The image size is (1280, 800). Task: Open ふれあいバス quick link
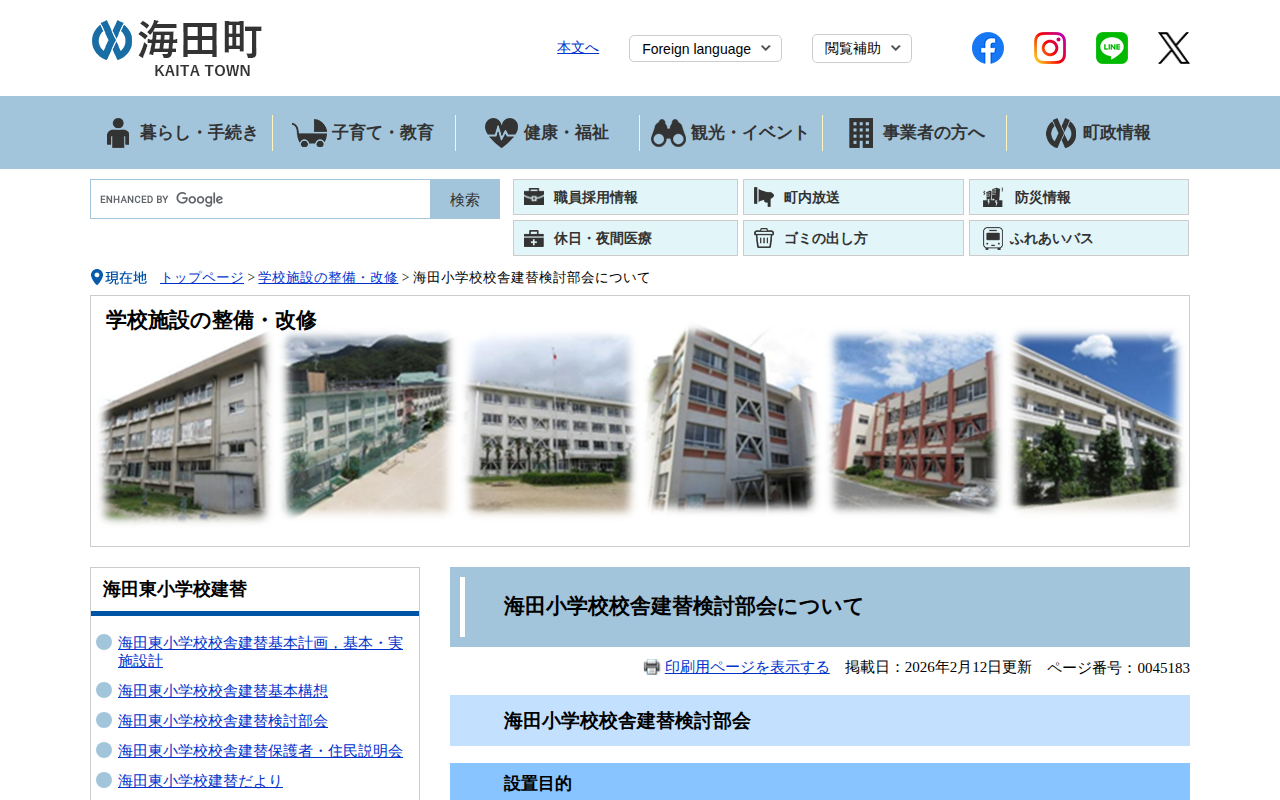1079,238
